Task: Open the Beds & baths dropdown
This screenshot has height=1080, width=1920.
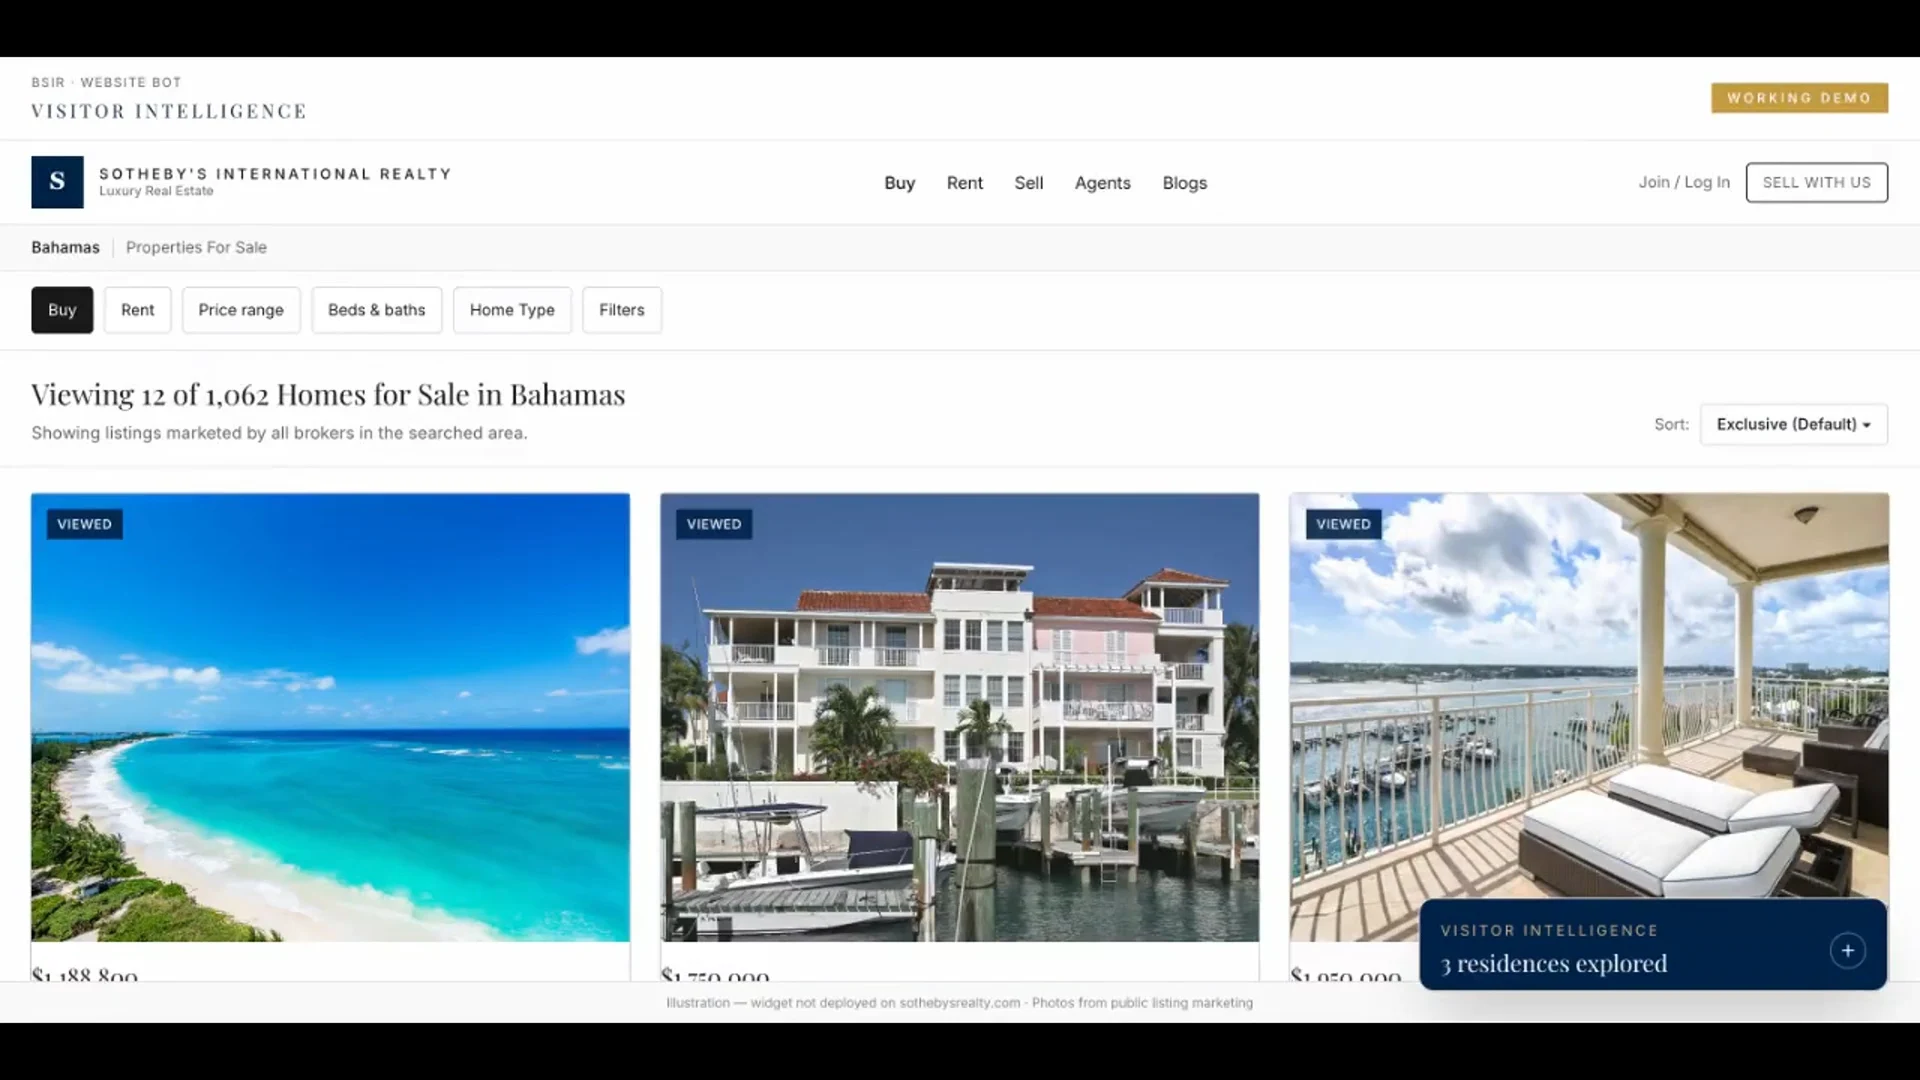Action: pyautogui.click(x=377, y=310)
